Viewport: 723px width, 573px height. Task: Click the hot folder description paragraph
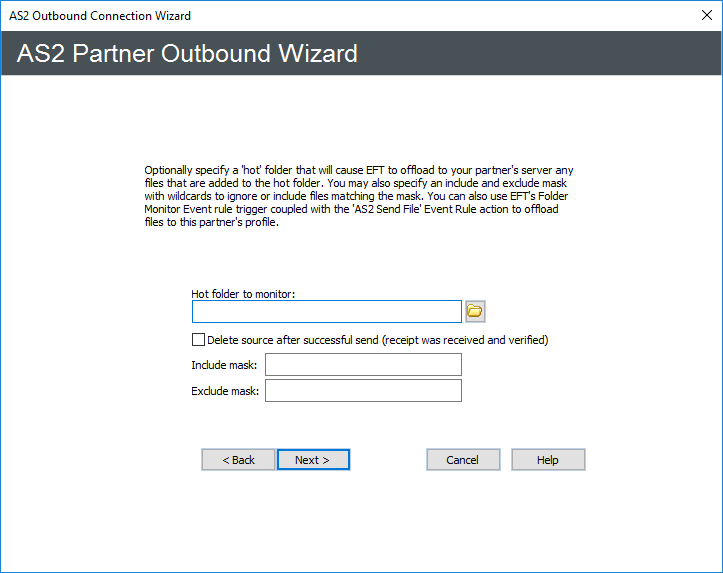pyautogui.click(x=360, y=196)
